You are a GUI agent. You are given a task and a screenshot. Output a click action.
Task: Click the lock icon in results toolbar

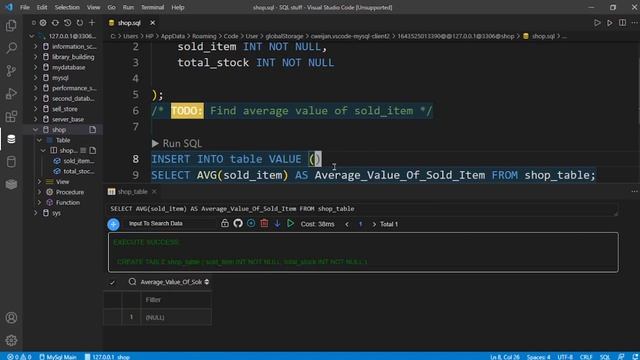click(x=224, y=223)
